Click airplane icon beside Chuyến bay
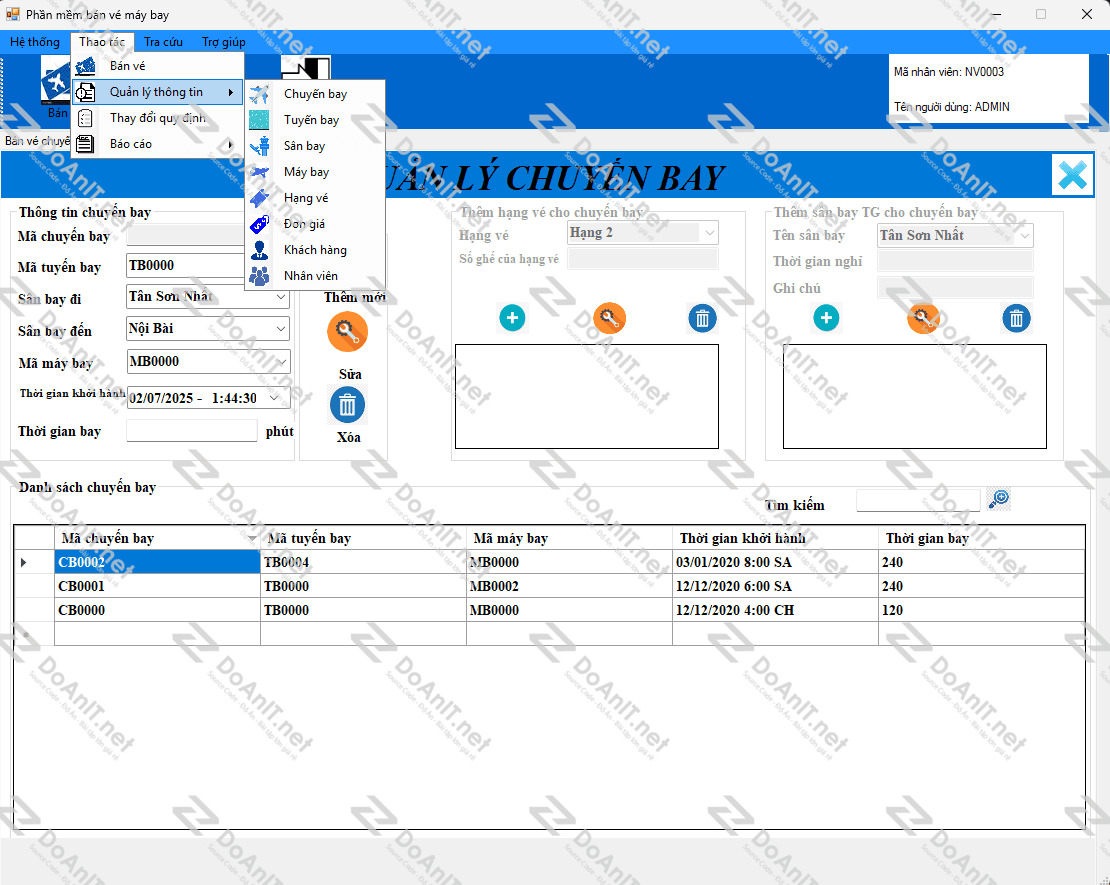Image resolution: width=1110 pixels, height=885 pixels. pyautogui.click(x=259, y=93)
